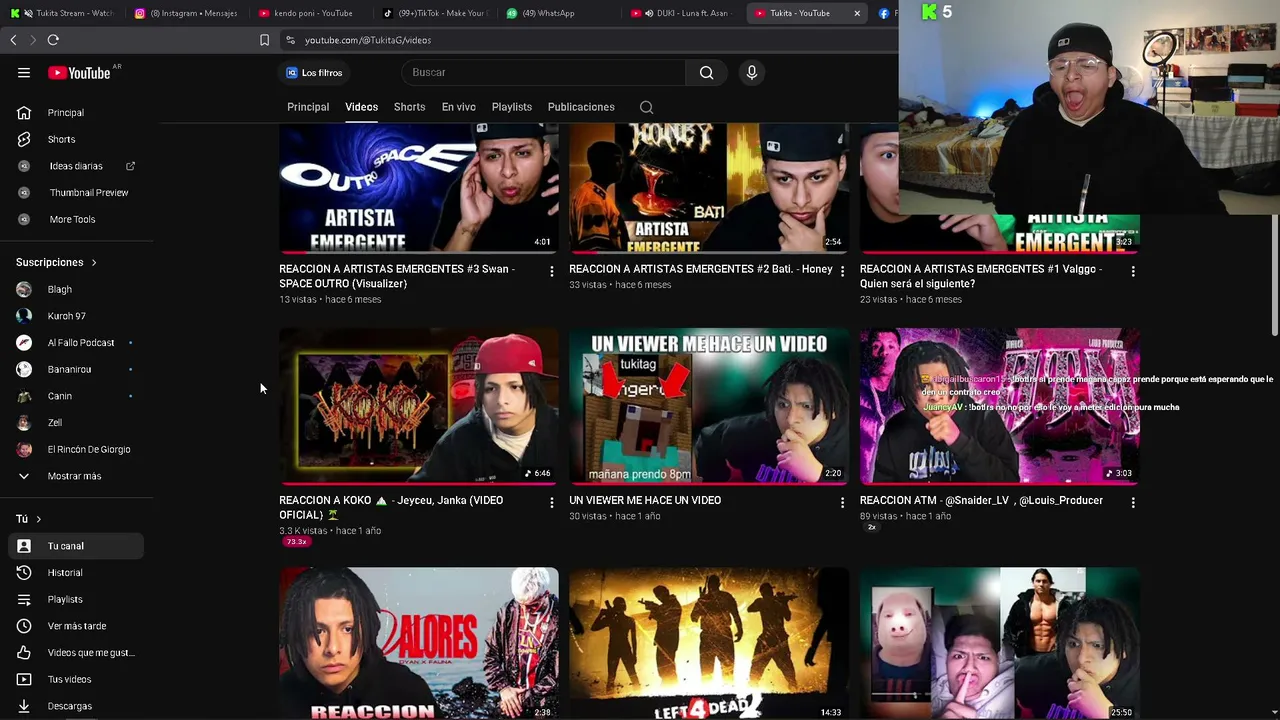Play the Bati Honey reaction thumbnail

pos(709,188)
